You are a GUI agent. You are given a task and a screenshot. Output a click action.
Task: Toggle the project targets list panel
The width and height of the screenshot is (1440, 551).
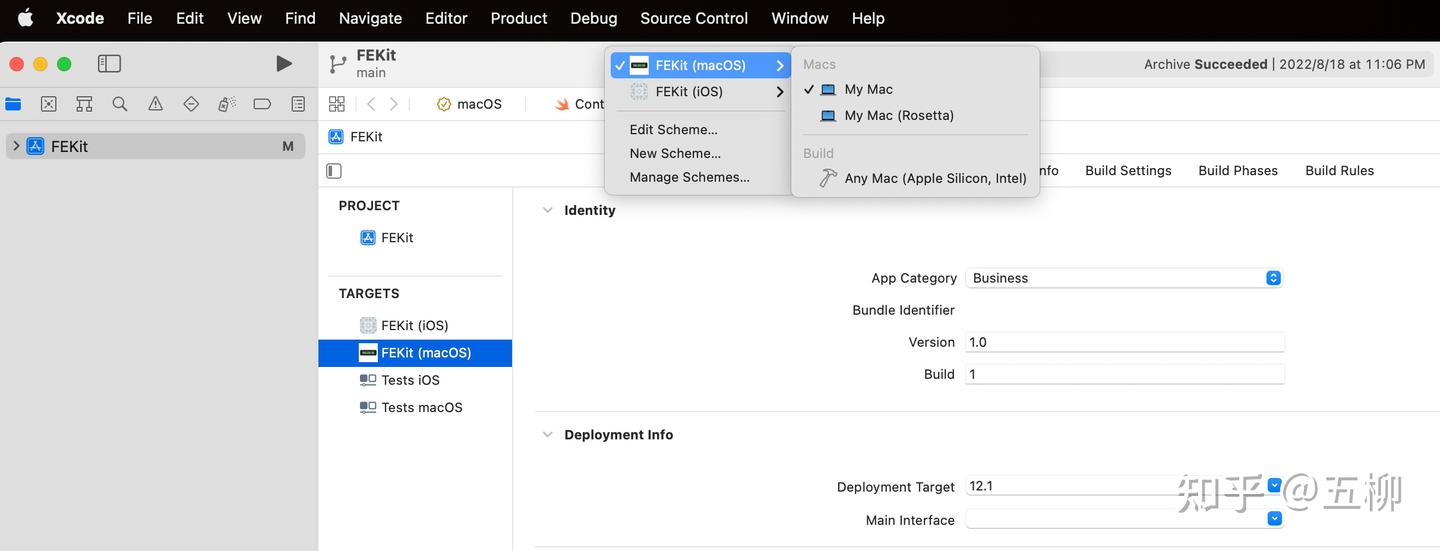334,171
